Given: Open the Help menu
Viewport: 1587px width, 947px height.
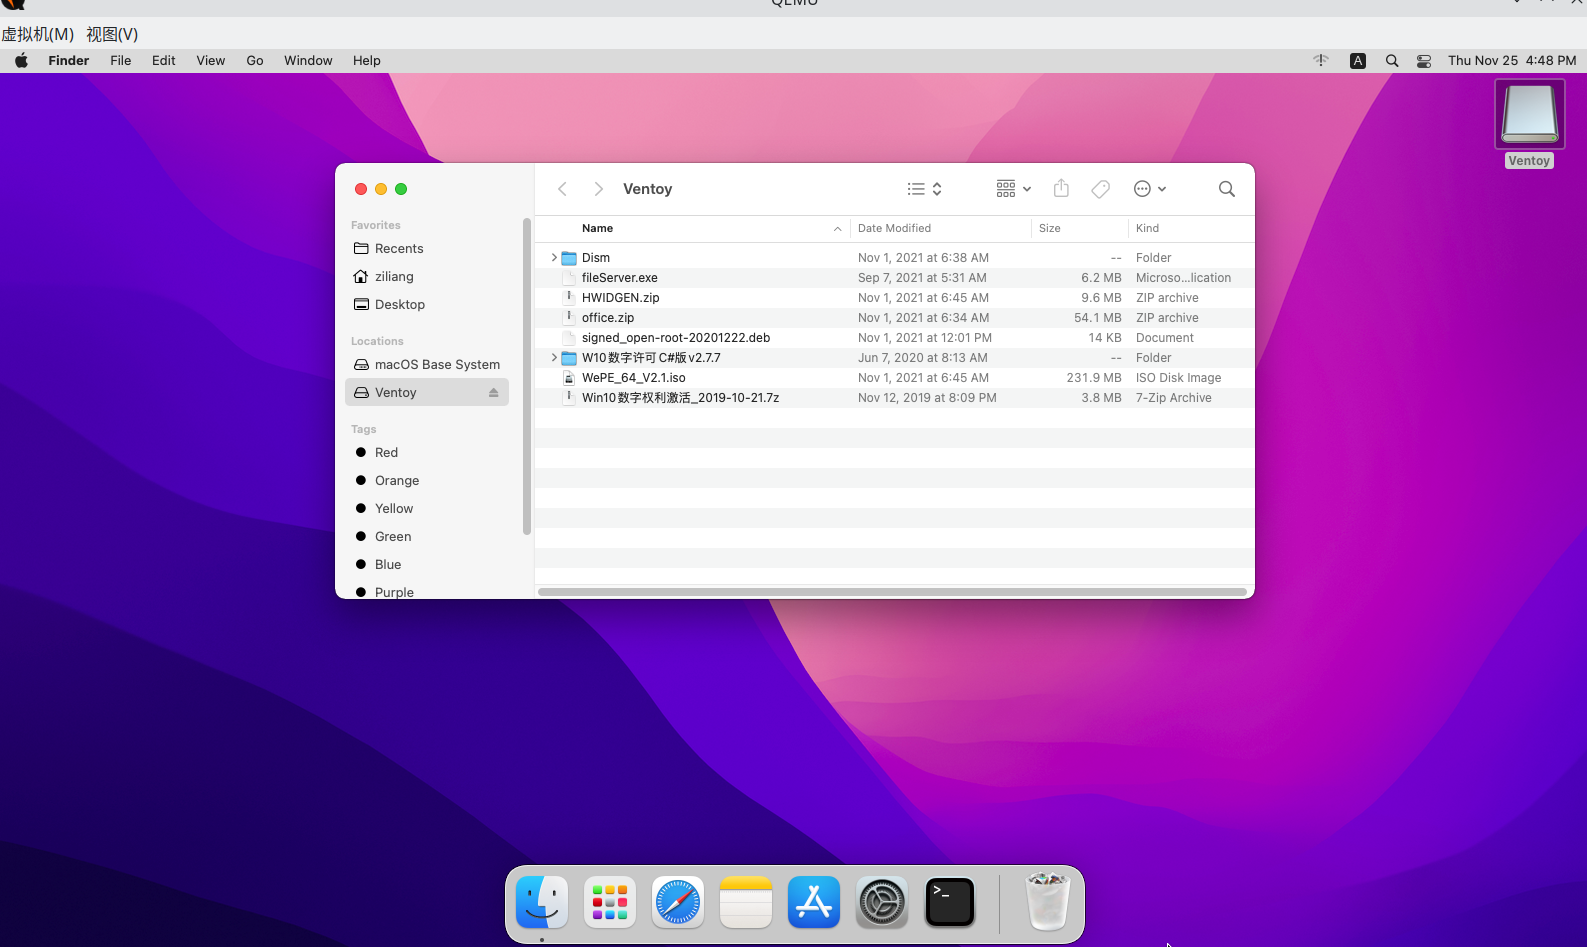Looking at the screenshot, I should (367, 61).
